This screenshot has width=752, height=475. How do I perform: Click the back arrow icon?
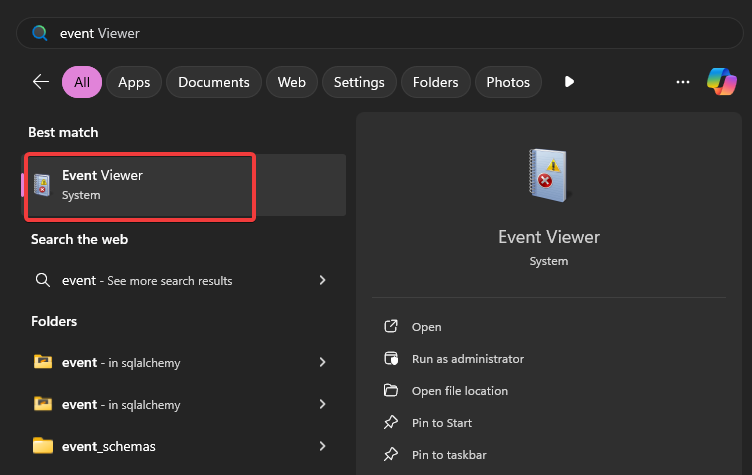(x=41, y=82)
